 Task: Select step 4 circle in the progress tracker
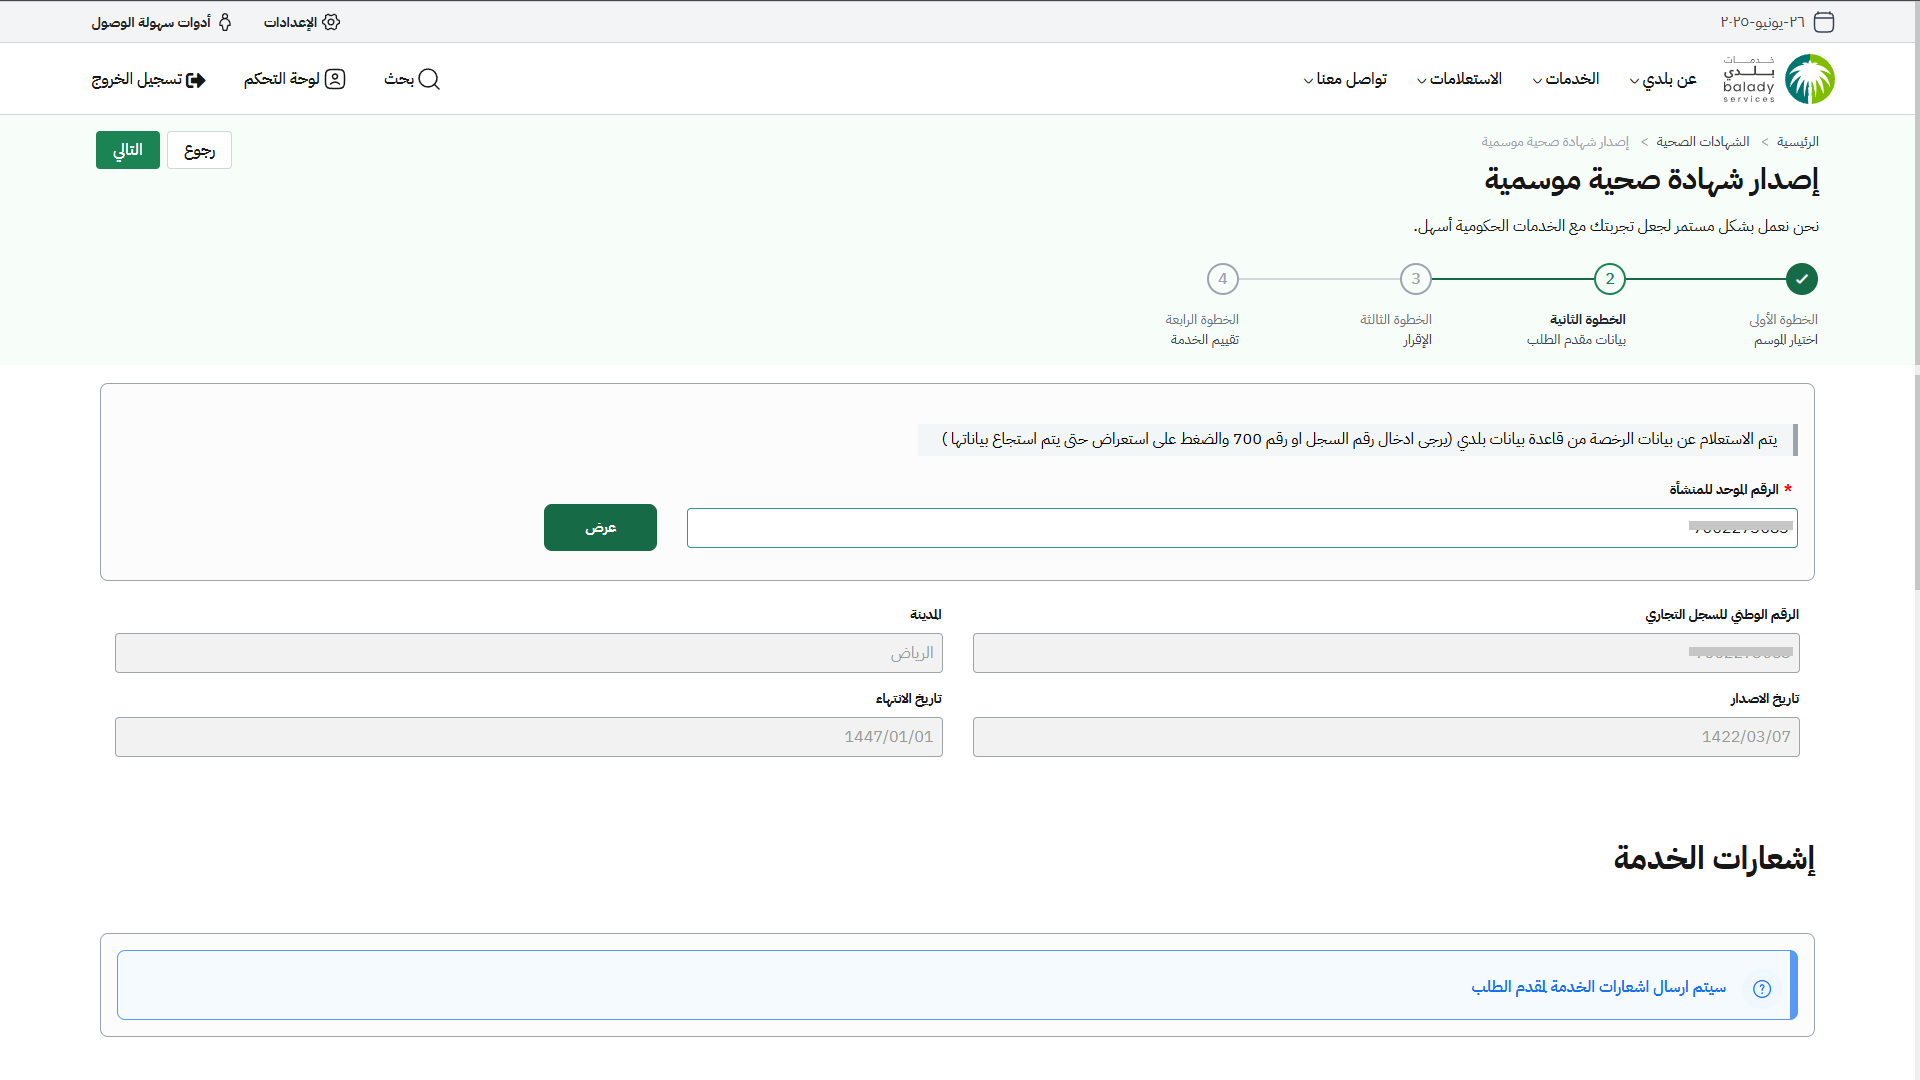[x=1222, y=279]
